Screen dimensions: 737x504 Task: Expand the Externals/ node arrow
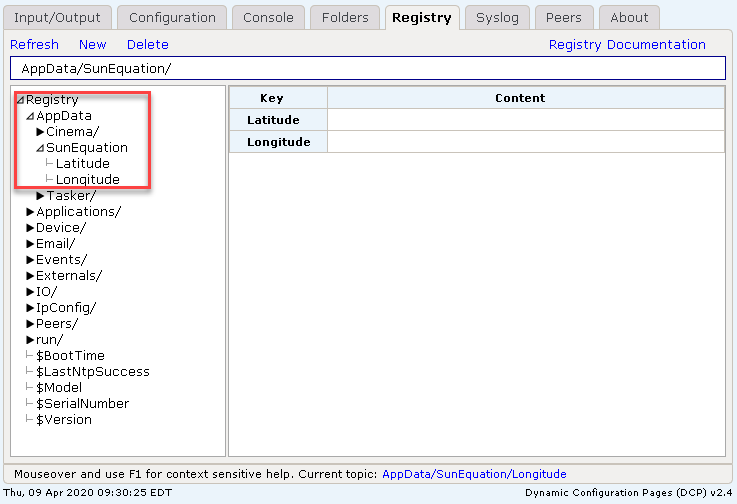(x=30, y=276)
